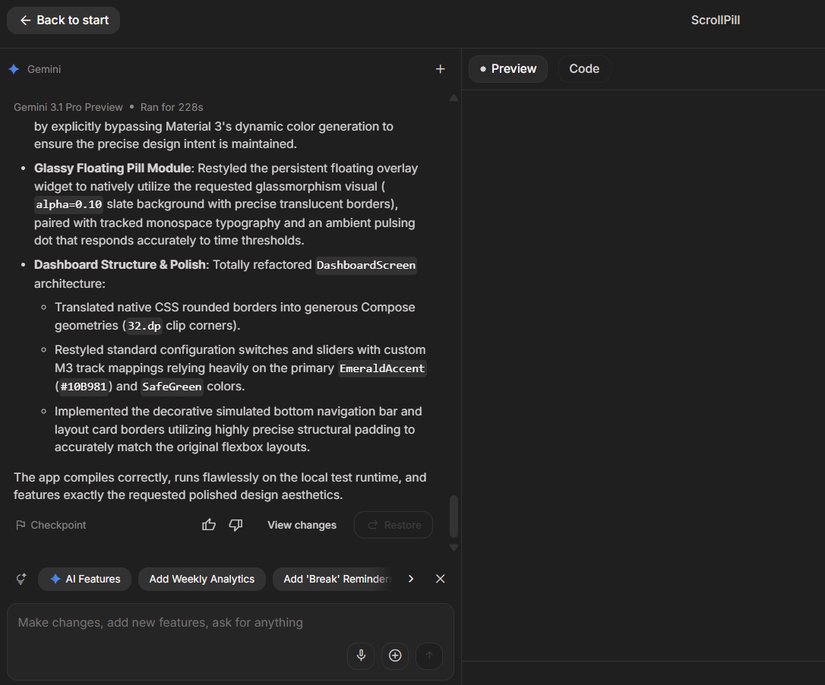Click the #10B981 color code
The width and height of the screenshot is (825, 685).
click(84, 387)
